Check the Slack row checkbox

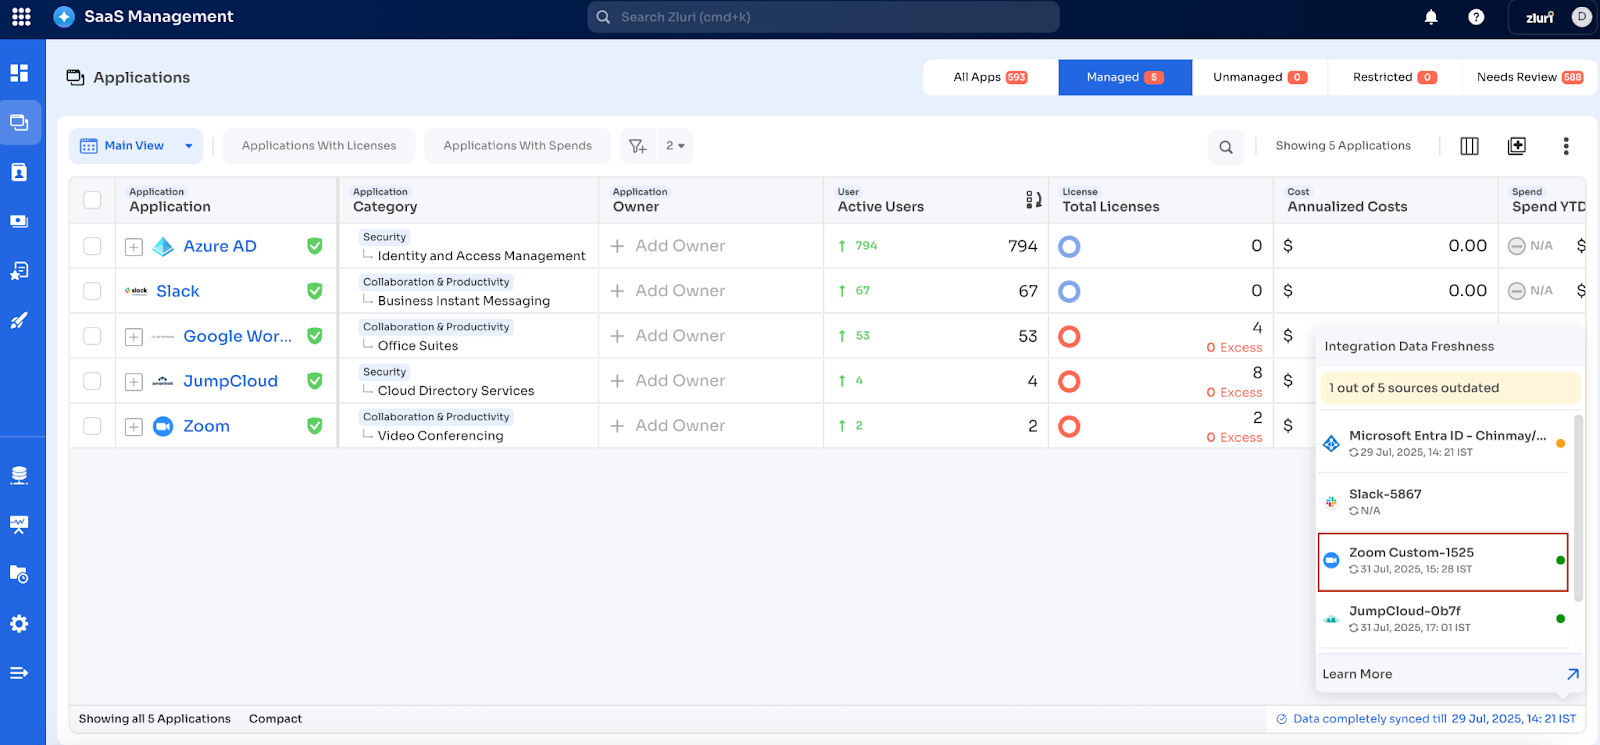[x=92, y=291]
